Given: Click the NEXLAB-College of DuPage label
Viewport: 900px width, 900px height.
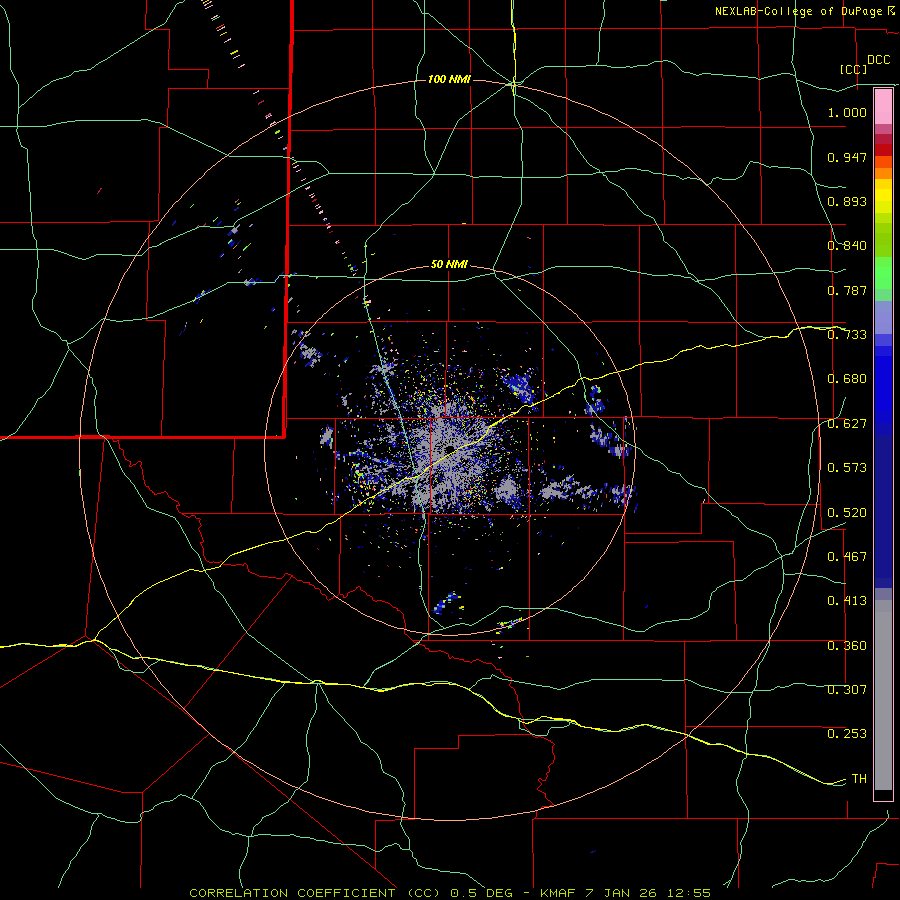Looking at the screenshot, I should 798,11.
